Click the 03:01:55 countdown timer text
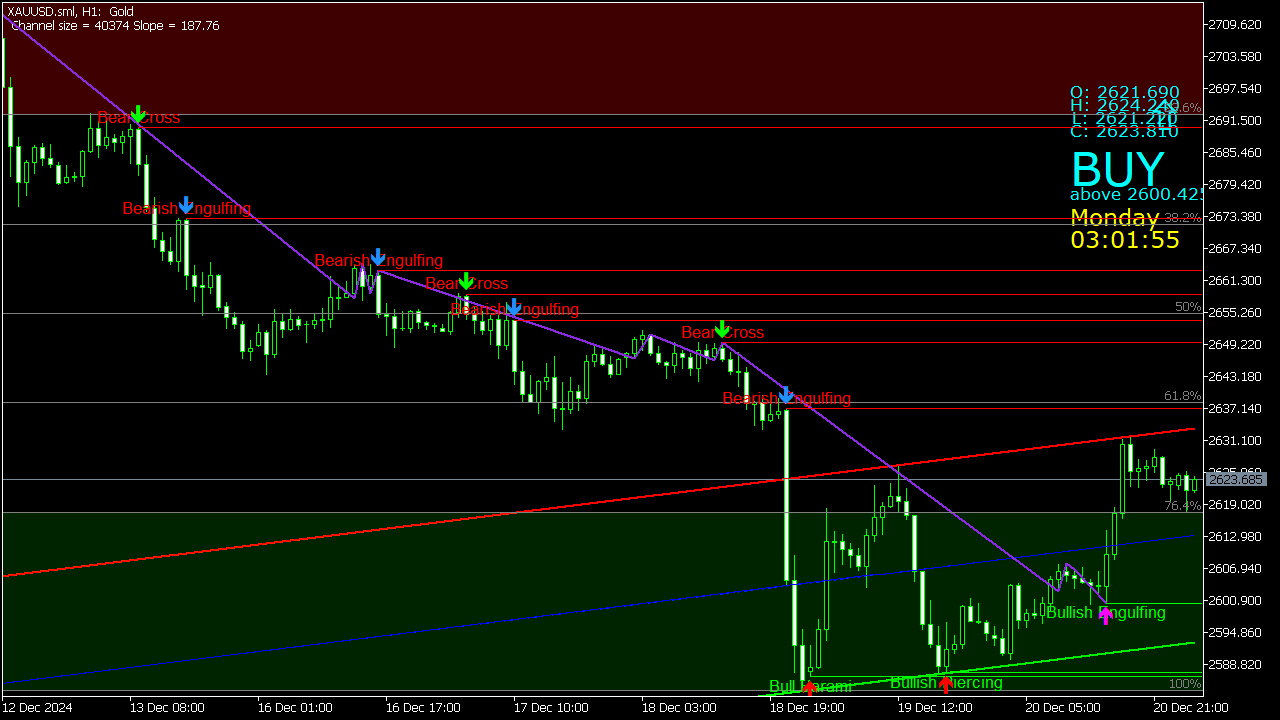The height and width of the screenshot is (720, 1280). [x=1124, y=240]
